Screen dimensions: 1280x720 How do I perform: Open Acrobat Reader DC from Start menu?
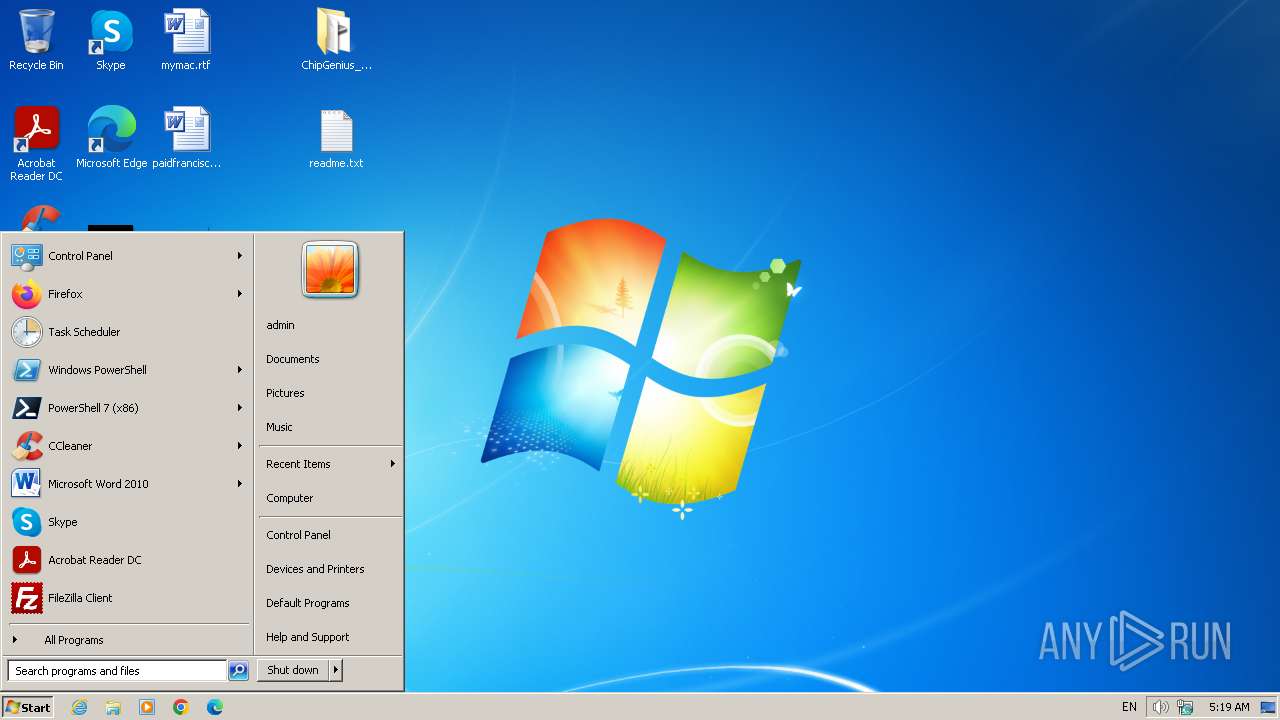[x=127, y=560]
